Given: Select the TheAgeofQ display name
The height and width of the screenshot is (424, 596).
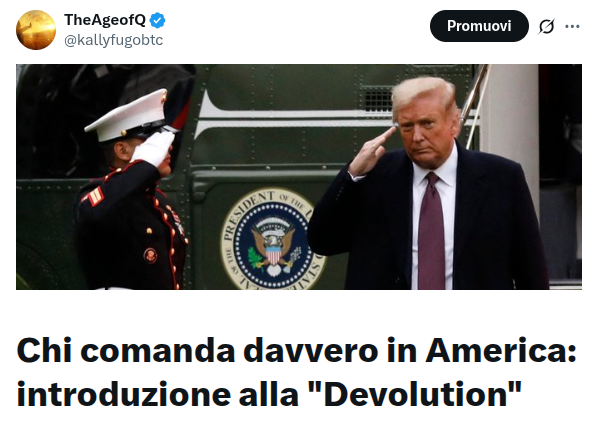Looking at the screenshot, I should (x=105, y=20).
